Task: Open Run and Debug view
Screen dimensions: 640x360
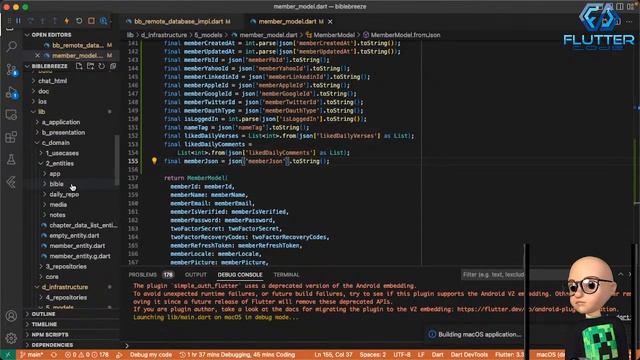Action: (x=11, y=93)
